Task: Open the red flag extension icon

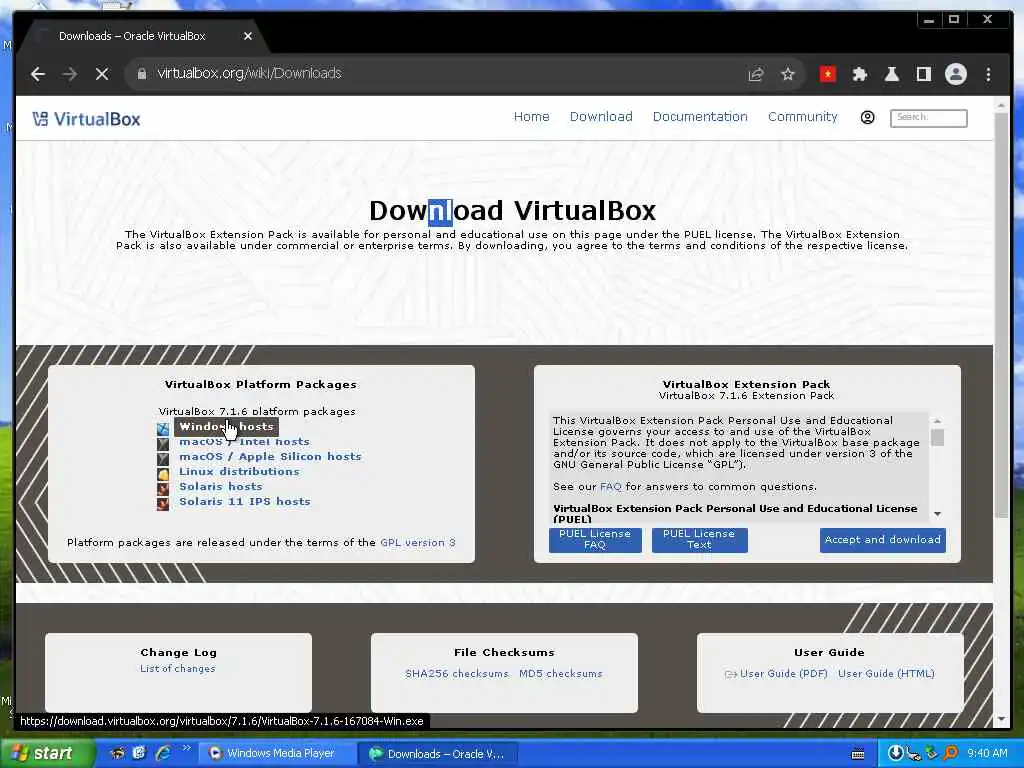Action: pyautogui.click(x=828, y=74)
